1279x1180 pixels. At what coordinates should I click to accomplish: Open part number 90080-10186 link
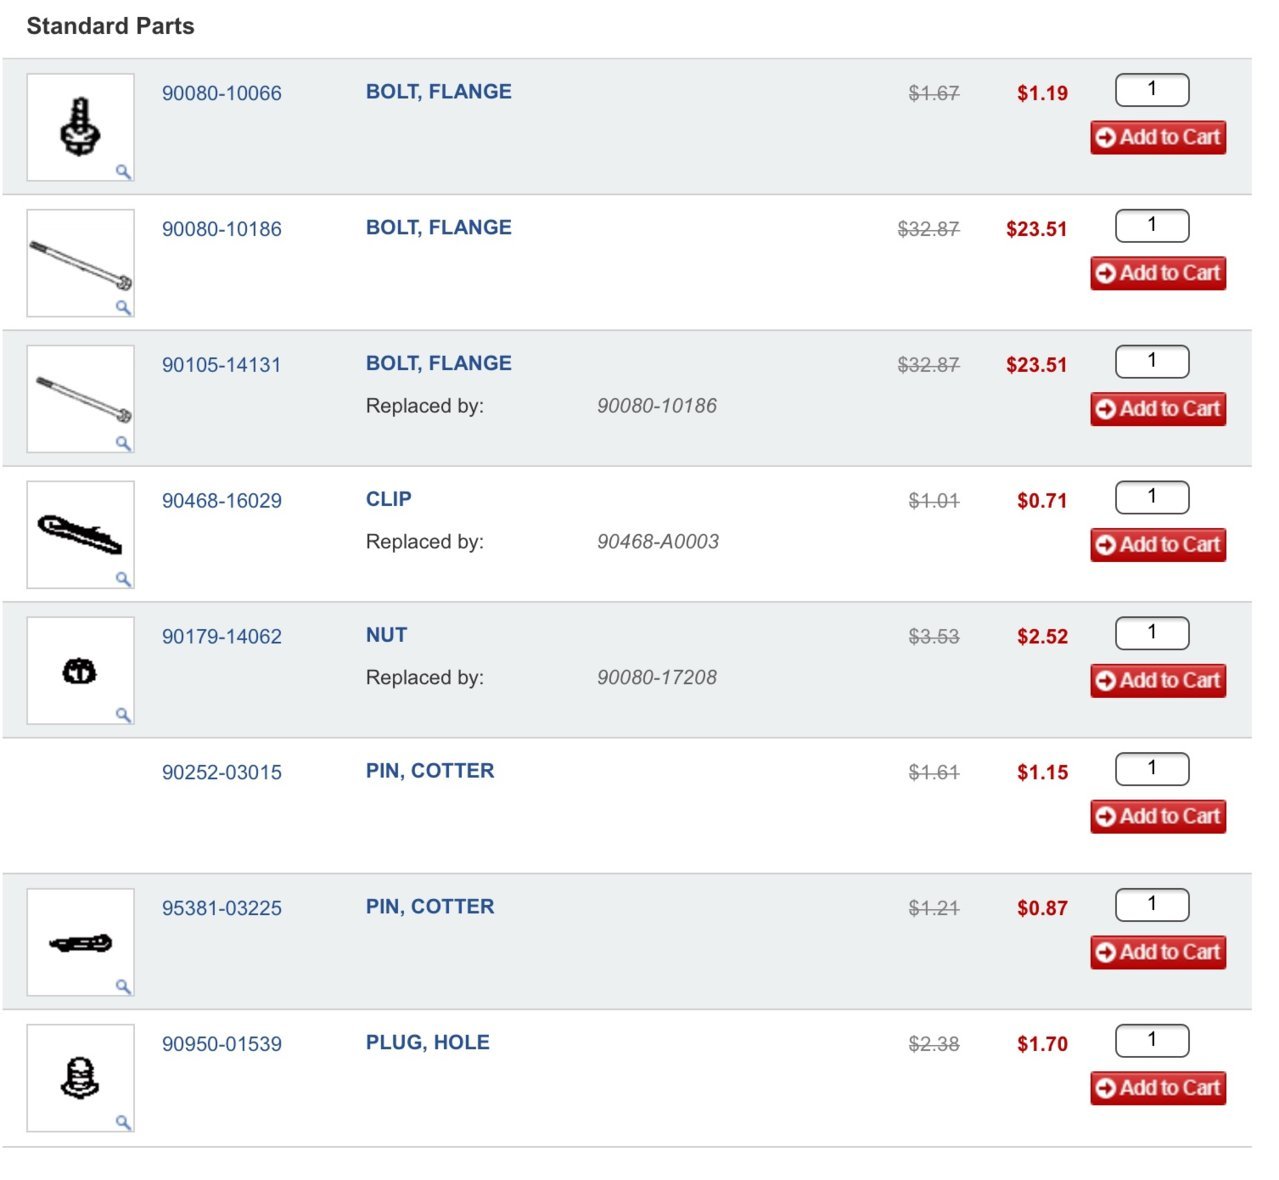coord(222,229)
